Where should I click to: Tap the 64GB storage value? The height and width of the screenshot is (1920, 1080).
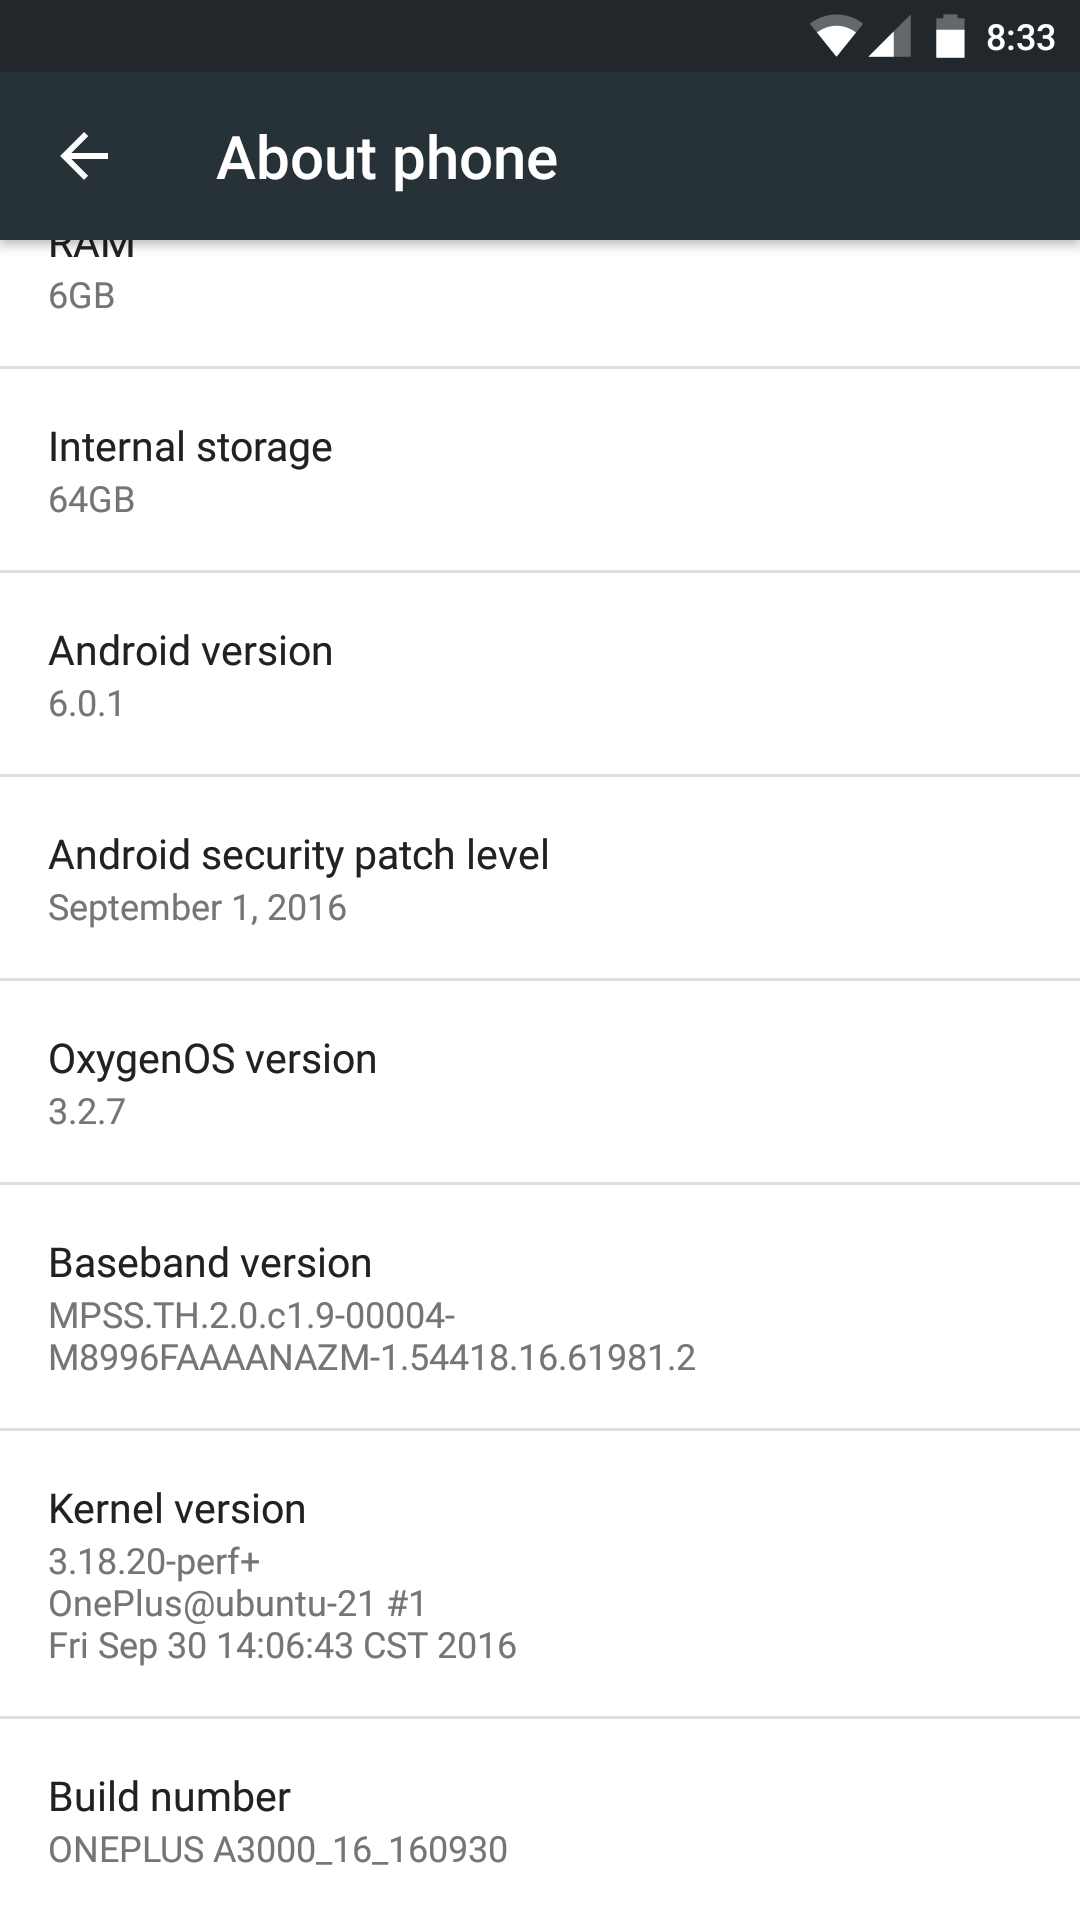pyautogui.click(x=91, y=499)
